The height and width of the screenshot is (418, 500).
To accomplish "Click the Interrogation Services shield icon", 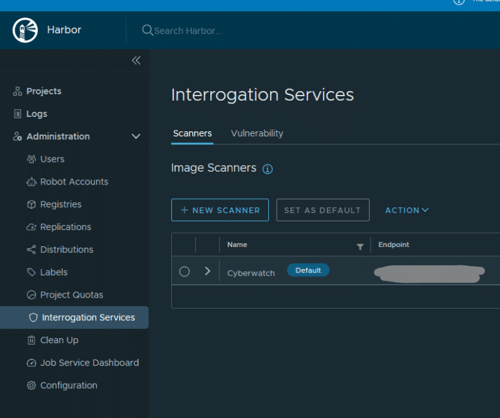I will point(33,318).
